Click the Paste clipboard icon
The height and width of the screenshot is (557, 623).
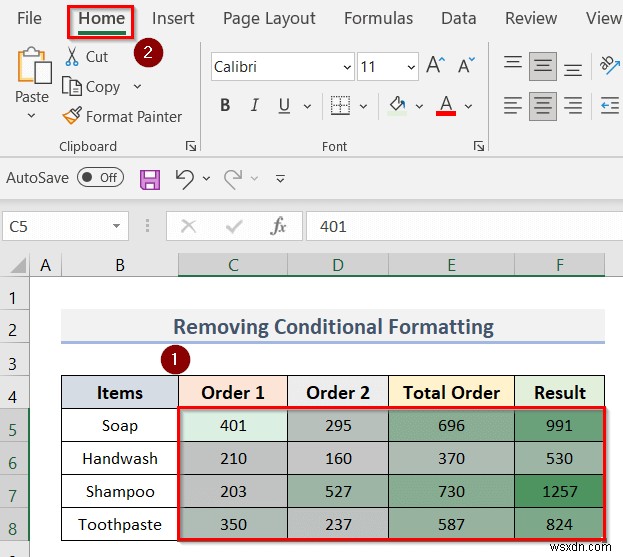coord(34,66)
